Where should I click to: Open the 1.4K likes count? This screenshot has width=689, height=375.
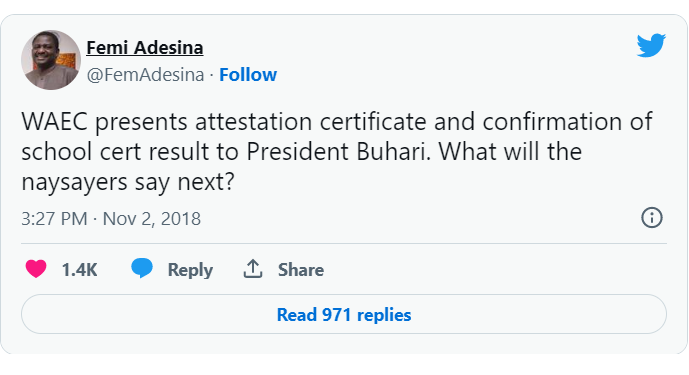pos(79,269)
